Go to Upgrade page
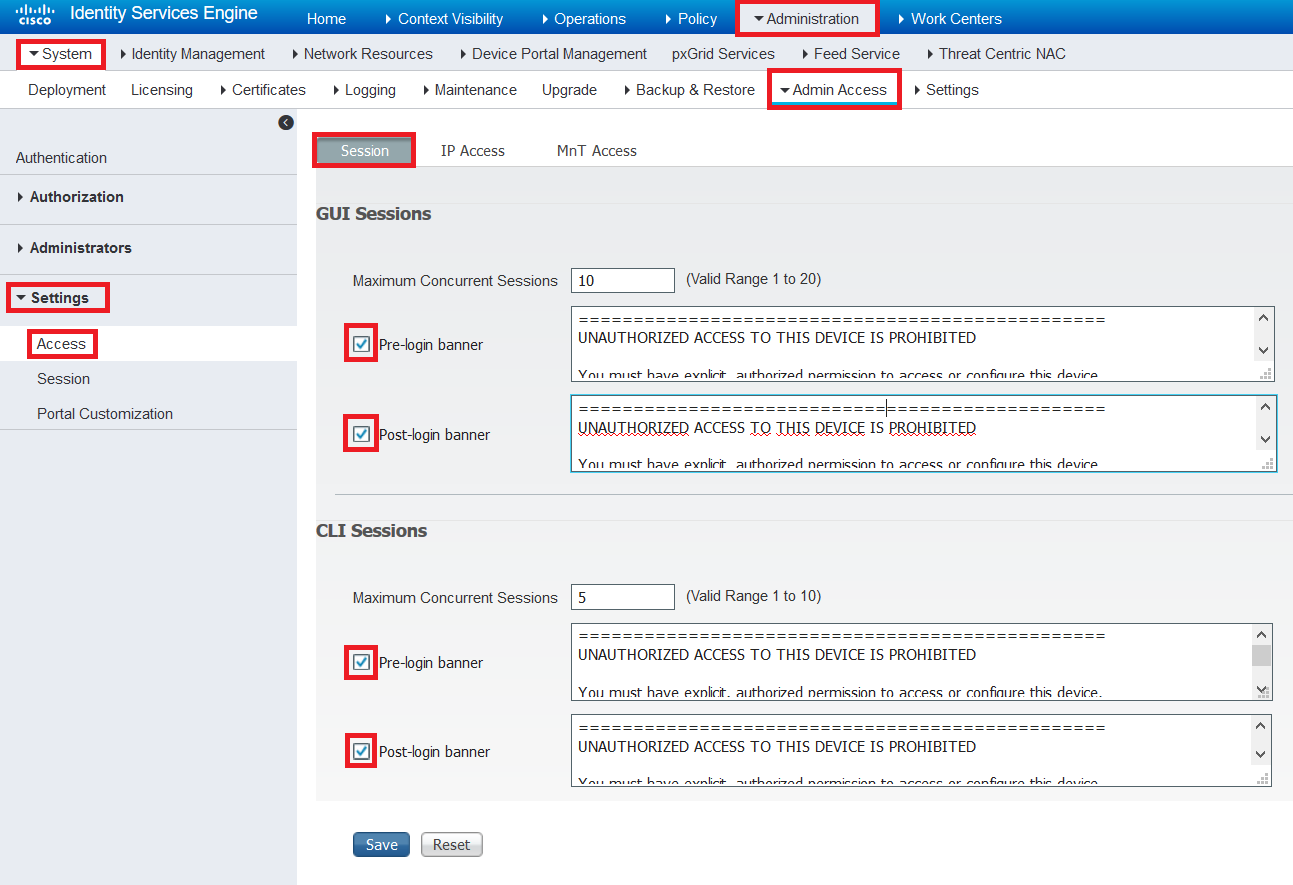Image resolution: width=1293 pixels, height=885 pixels. [569, 90]
